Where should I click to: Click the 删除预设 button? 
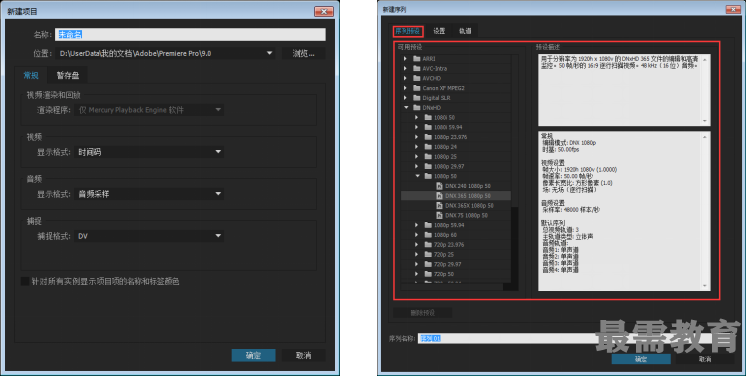pos(423,313)
